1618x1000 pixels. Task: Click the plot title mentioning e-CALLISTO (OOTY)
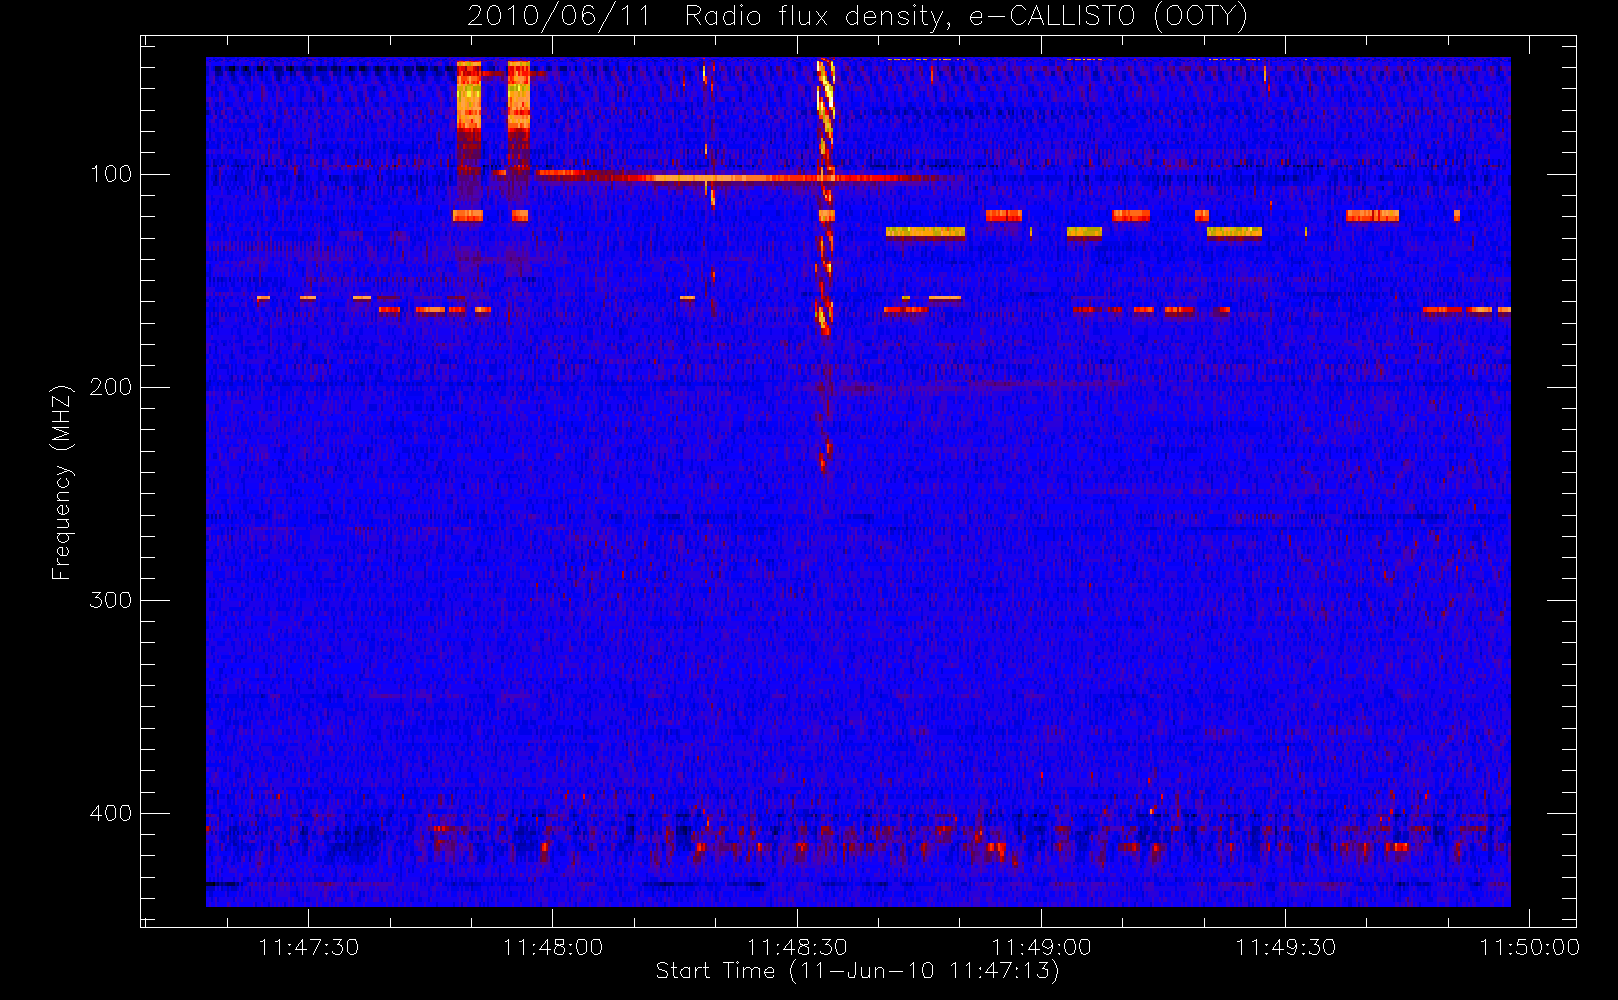point(858,17)
